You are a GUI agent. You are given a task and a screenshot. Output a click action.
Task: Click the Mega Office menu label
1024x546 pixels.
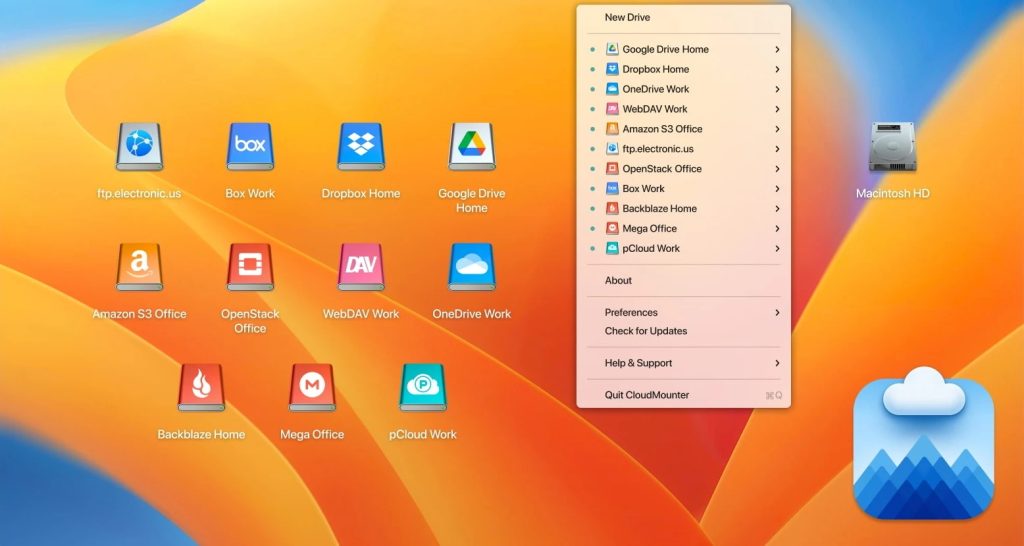(649, 228)
